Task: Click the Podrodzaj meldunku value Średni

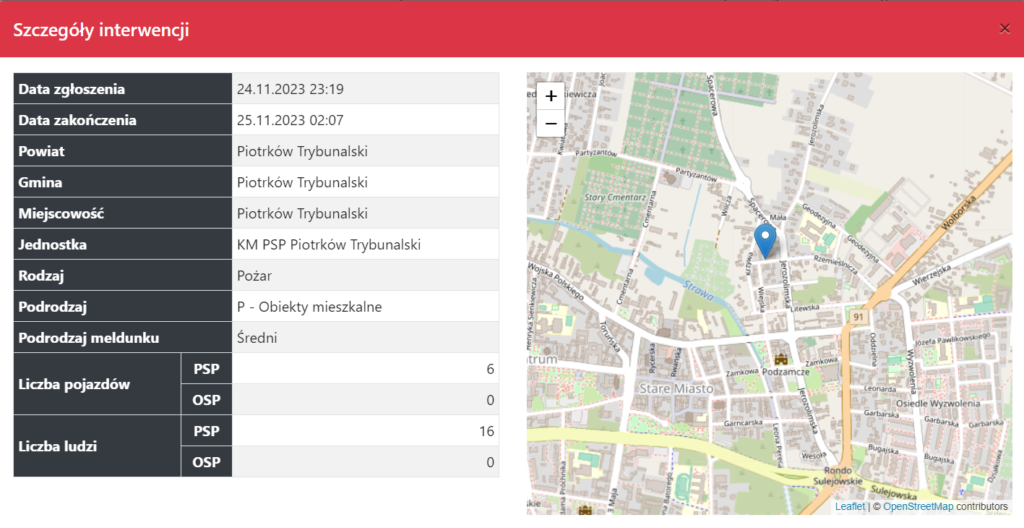Action: 258,338
